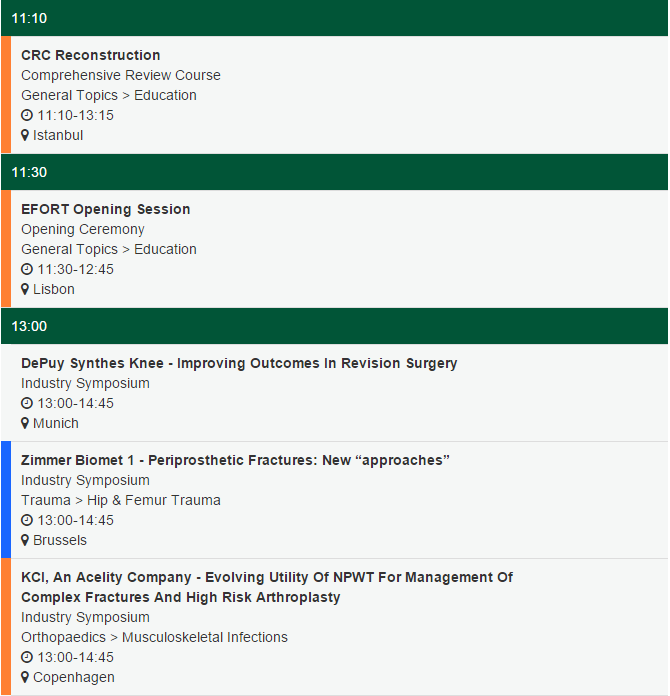Open the CRC Reconstruction session

click(91, 55)
